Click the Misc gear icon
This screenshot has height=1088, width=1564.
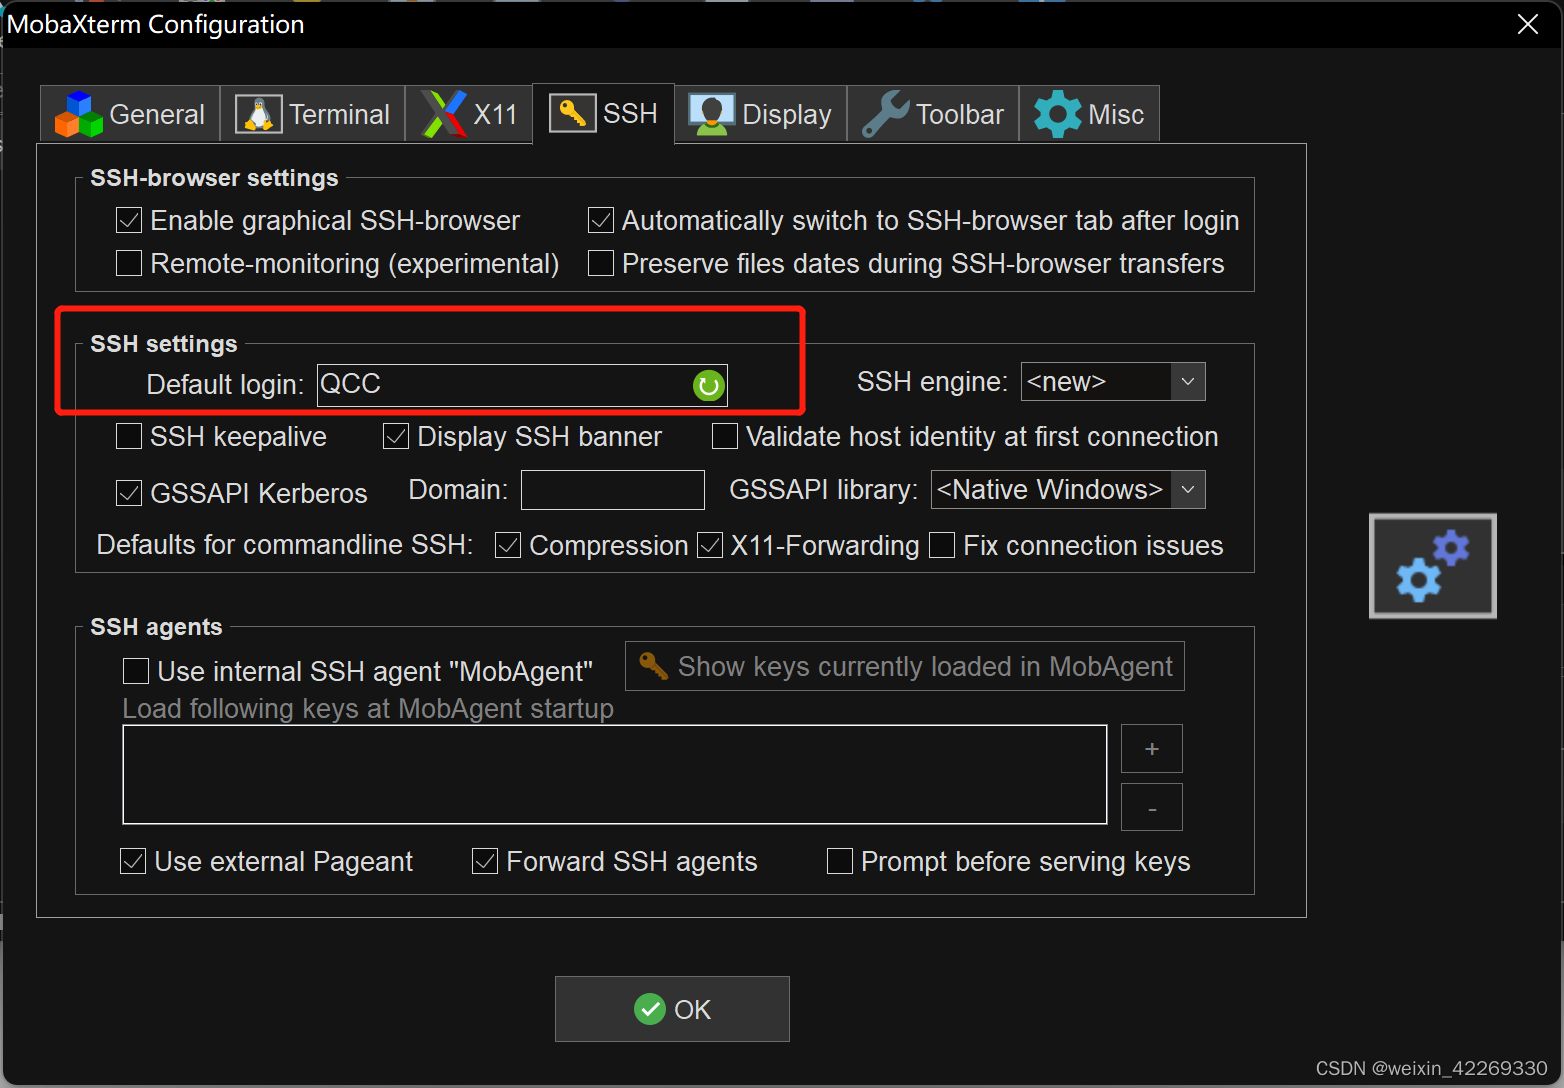(1056, 113)
